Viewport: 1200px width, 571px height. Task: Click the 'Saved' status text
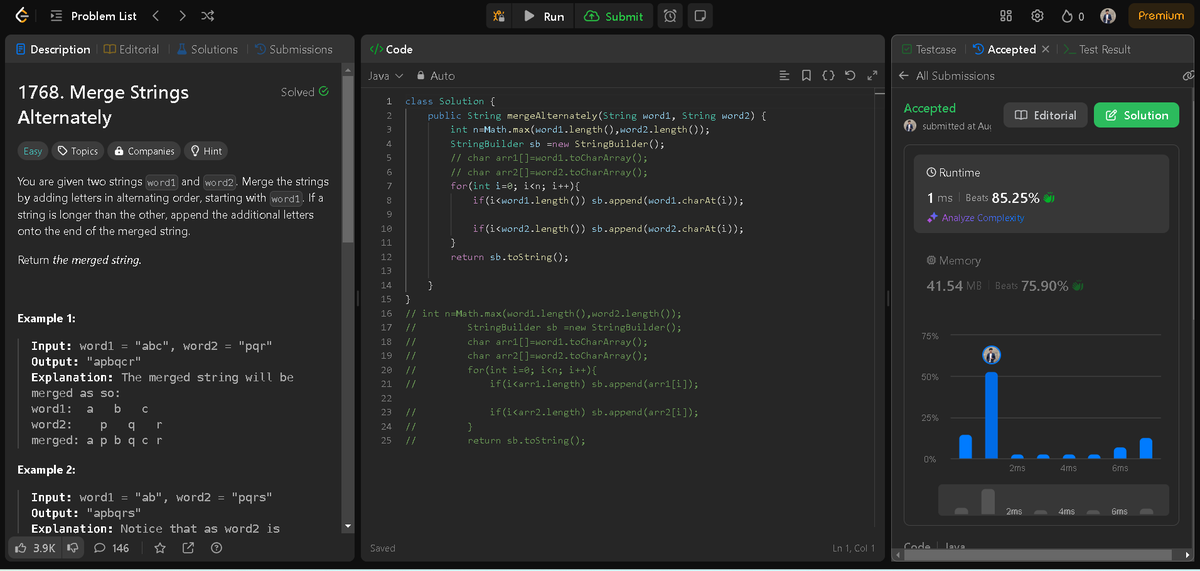click(383, 548)
